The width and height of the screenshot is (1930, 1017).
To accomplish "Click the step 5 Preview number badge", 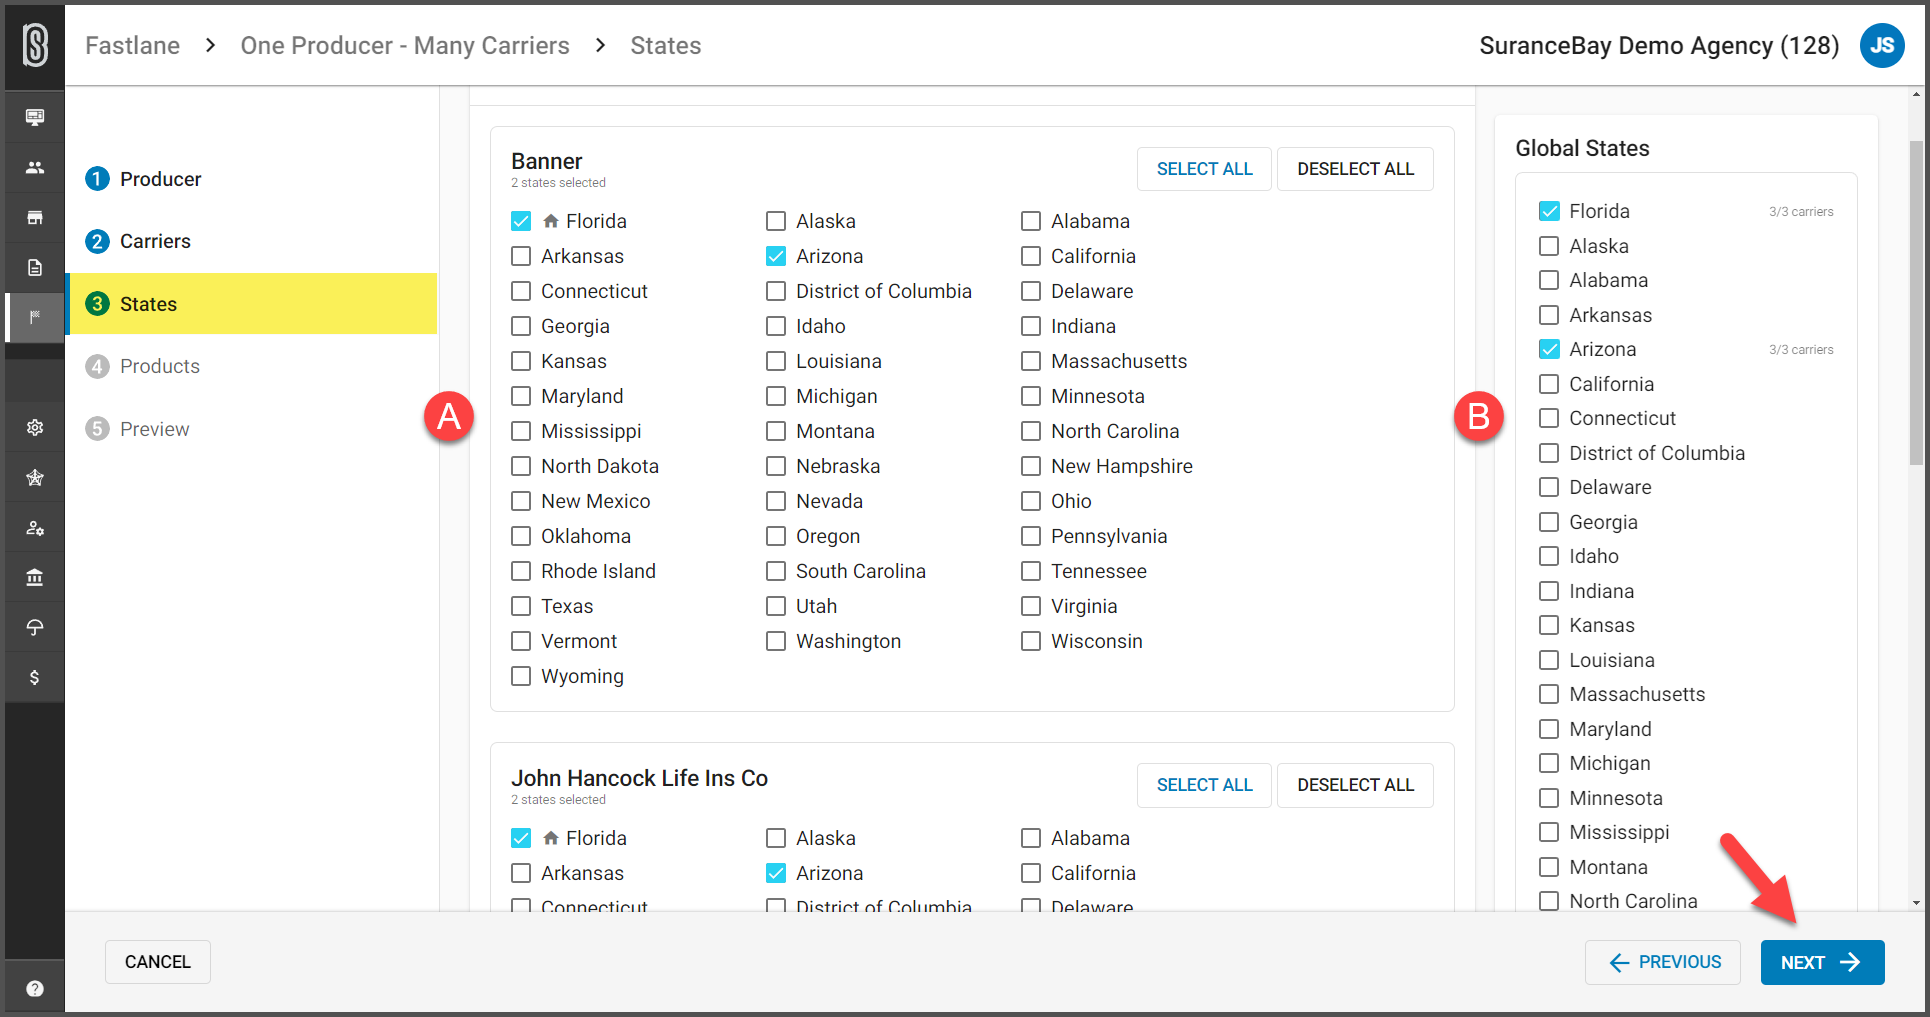I will click(x=97, y=429).
